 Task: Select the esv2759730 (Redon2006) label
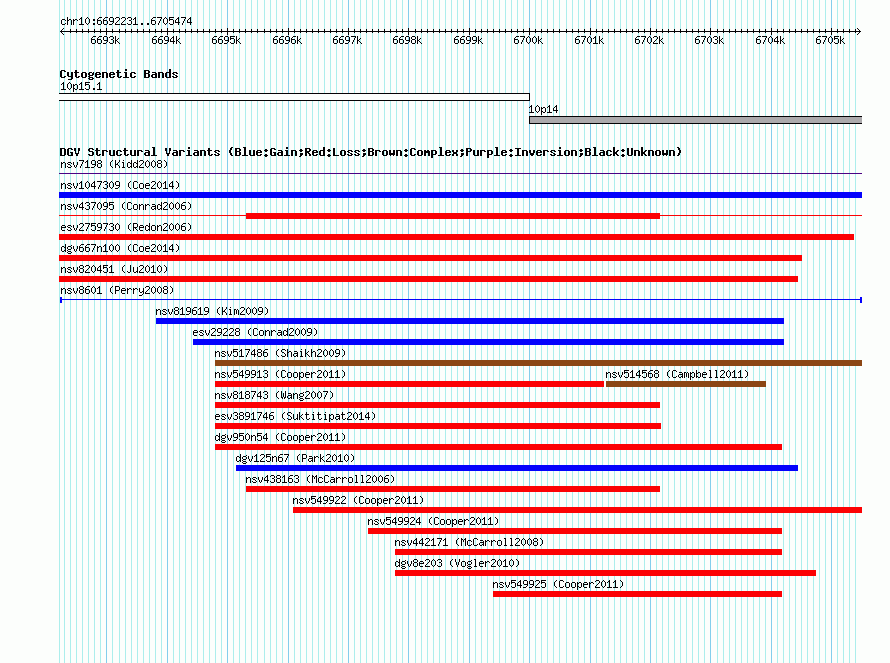pyautogui.click(x=126, y=228)
